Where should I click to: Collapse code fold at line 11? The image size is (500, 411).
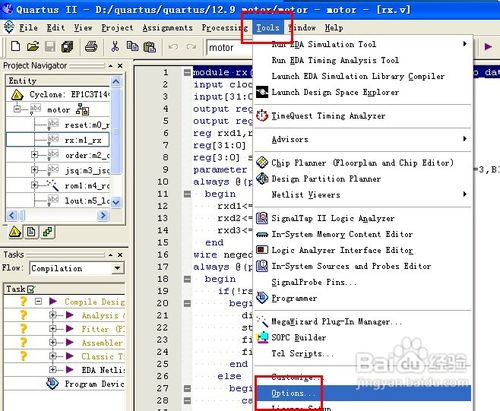coord(187,194)
